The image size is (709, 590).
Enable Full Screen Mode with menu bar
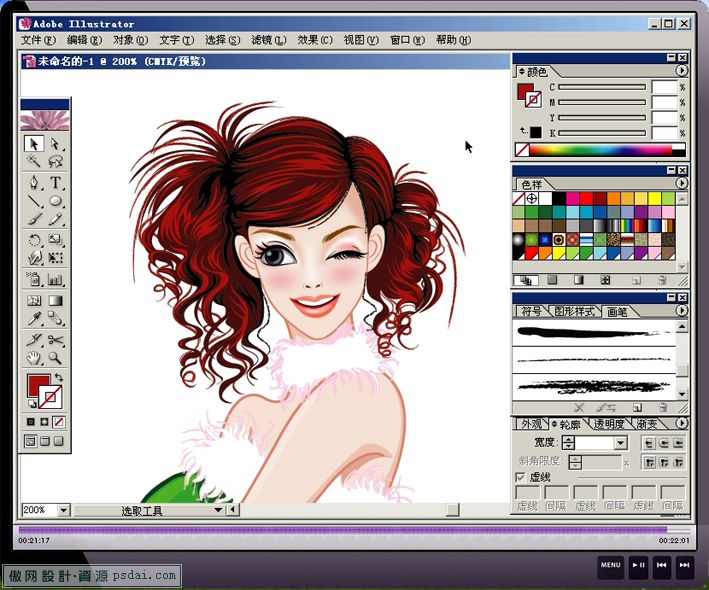pyautogui.click(x=44, y=441)
